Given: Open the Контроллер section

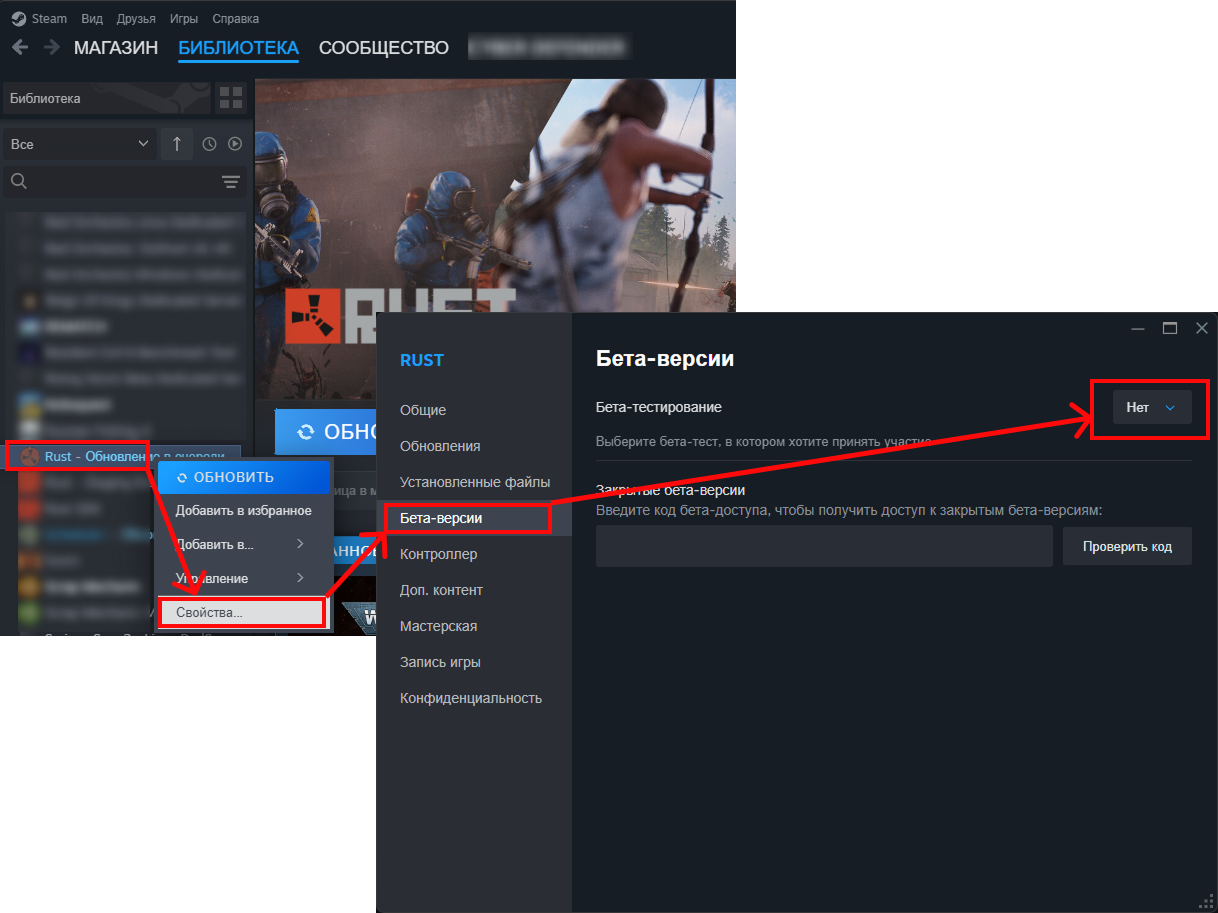Looking at the screenshot, I should tap(474, 554).
